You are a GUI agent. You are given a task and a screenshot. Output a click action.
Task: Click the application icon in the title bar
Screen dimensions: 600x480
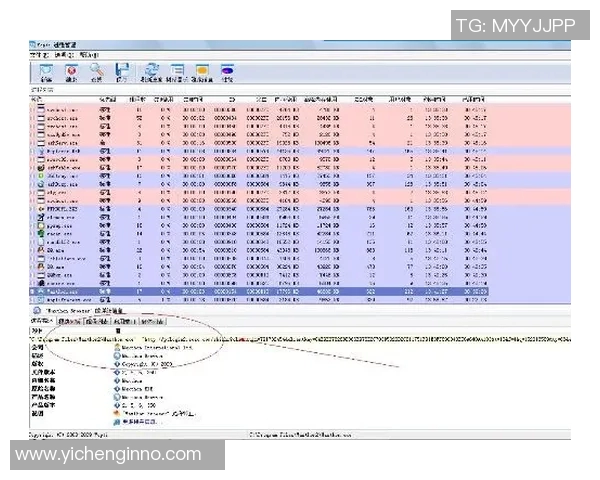[x=33, y=45]
